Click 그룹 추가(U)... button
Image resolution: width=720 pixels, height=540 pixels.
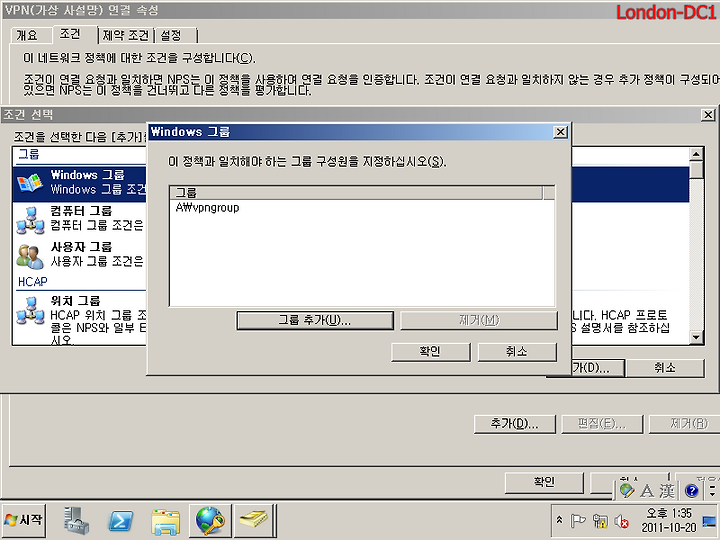[x=315, y=320]
